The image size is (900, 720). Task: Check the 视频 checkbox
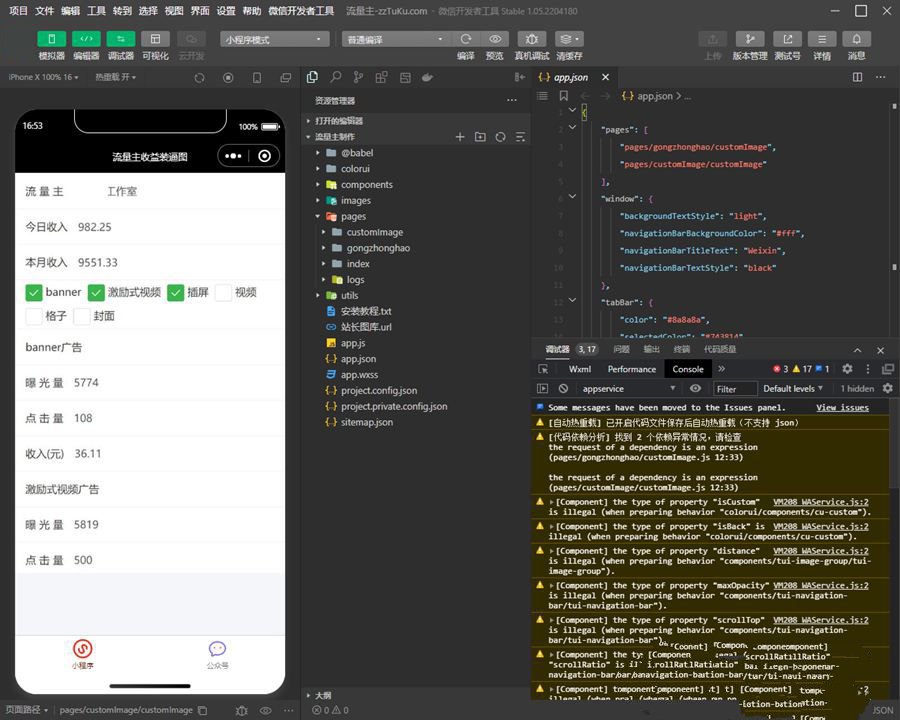click(x=223, y=292)
